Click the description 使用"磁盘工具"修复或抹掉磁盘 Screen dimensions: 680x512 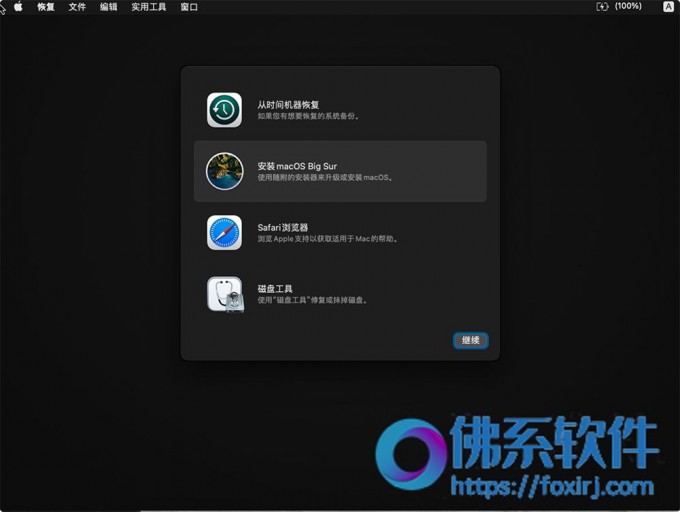coord(312,300)
